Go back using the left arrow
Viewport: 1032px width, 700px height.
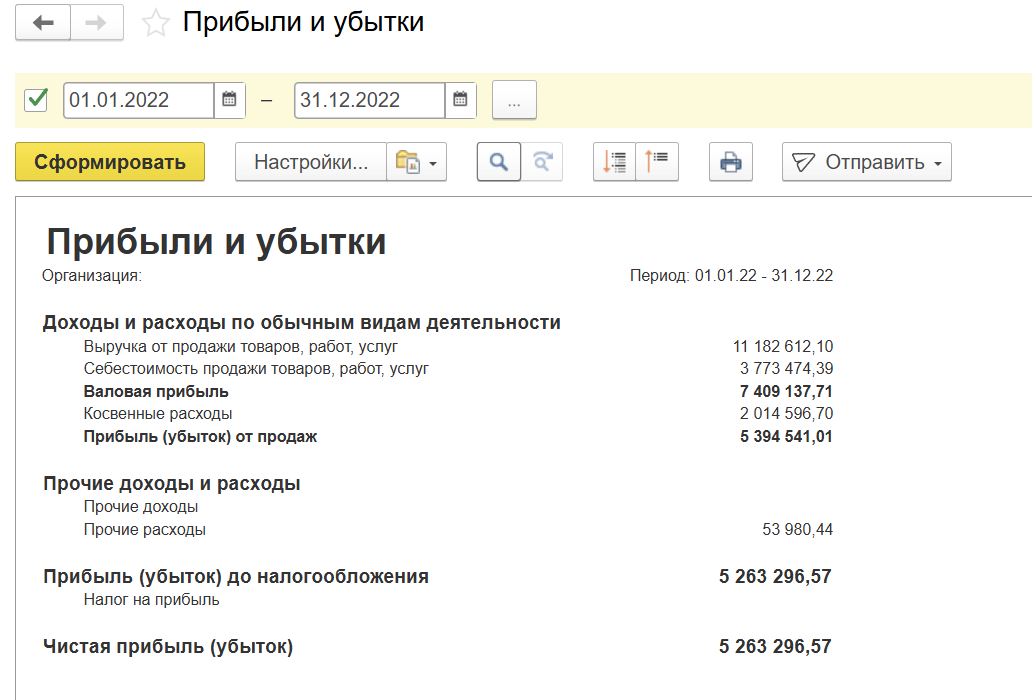coord(42,23)
